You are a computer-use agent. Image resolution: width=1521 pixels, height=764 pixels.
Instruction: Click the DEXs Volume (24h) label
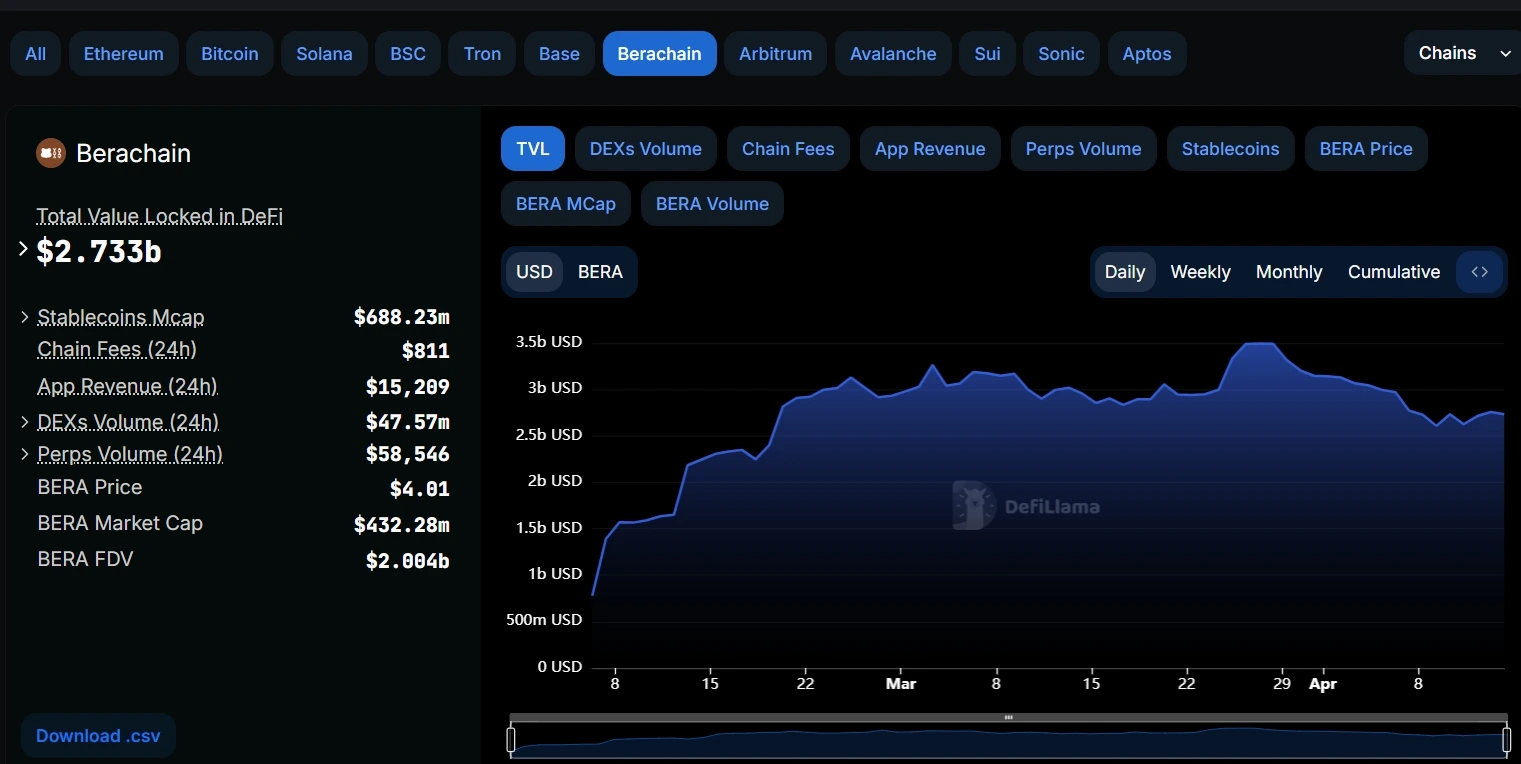[x=128, y=422]
